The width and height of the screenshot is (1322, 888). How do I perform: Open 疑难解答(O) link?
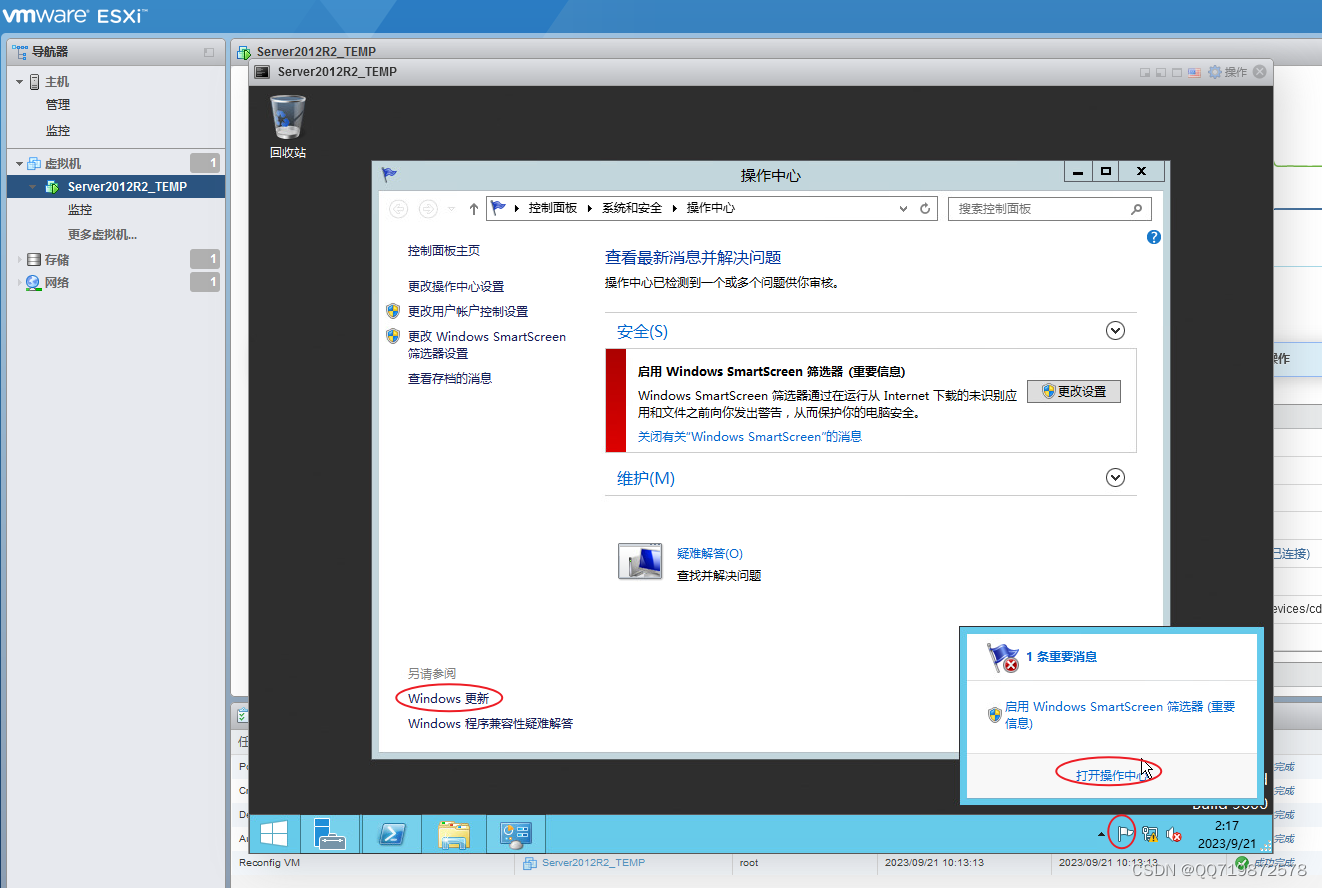coord(710,553)
